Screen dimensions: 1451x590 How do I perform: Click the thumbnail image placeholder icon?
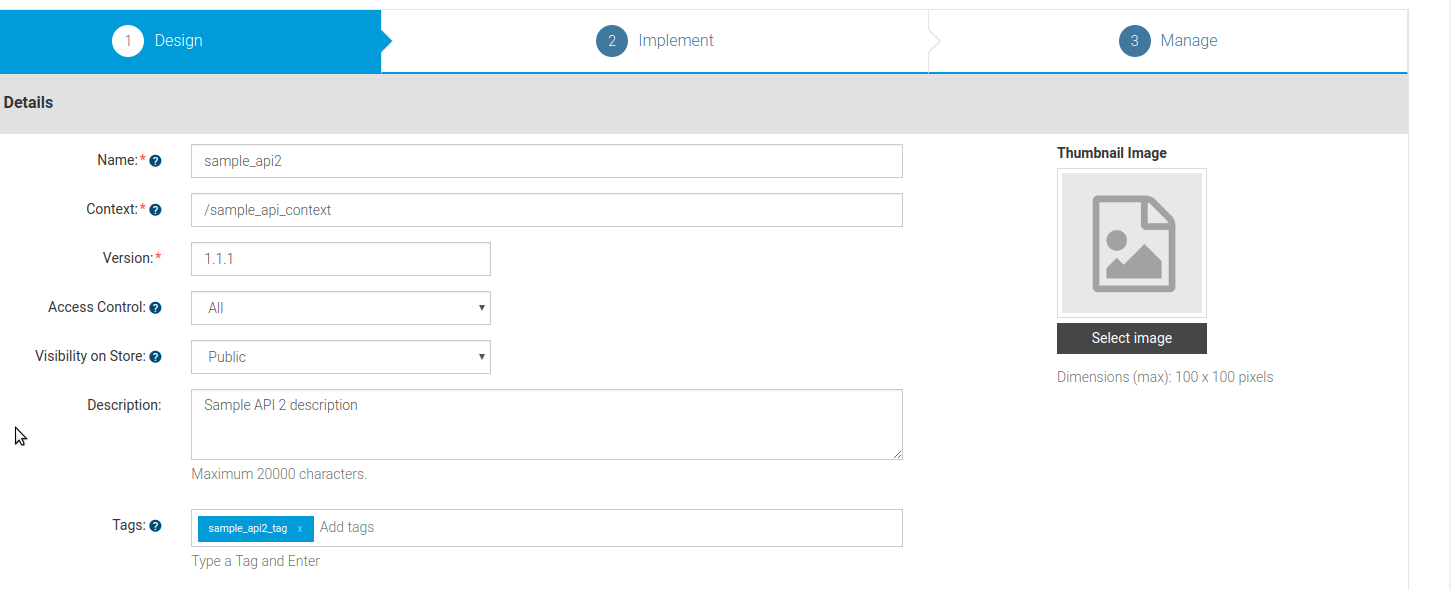[1131, 243]
